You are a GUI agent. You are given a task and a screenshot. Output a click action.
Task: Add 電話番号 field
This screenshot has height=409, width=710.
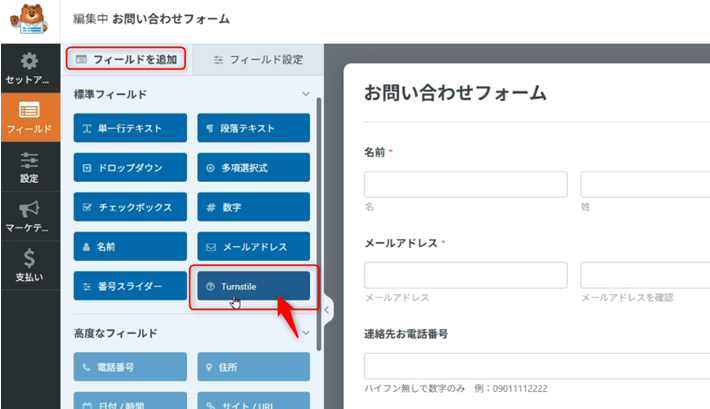pyautogui.click(x=130, y=367)
